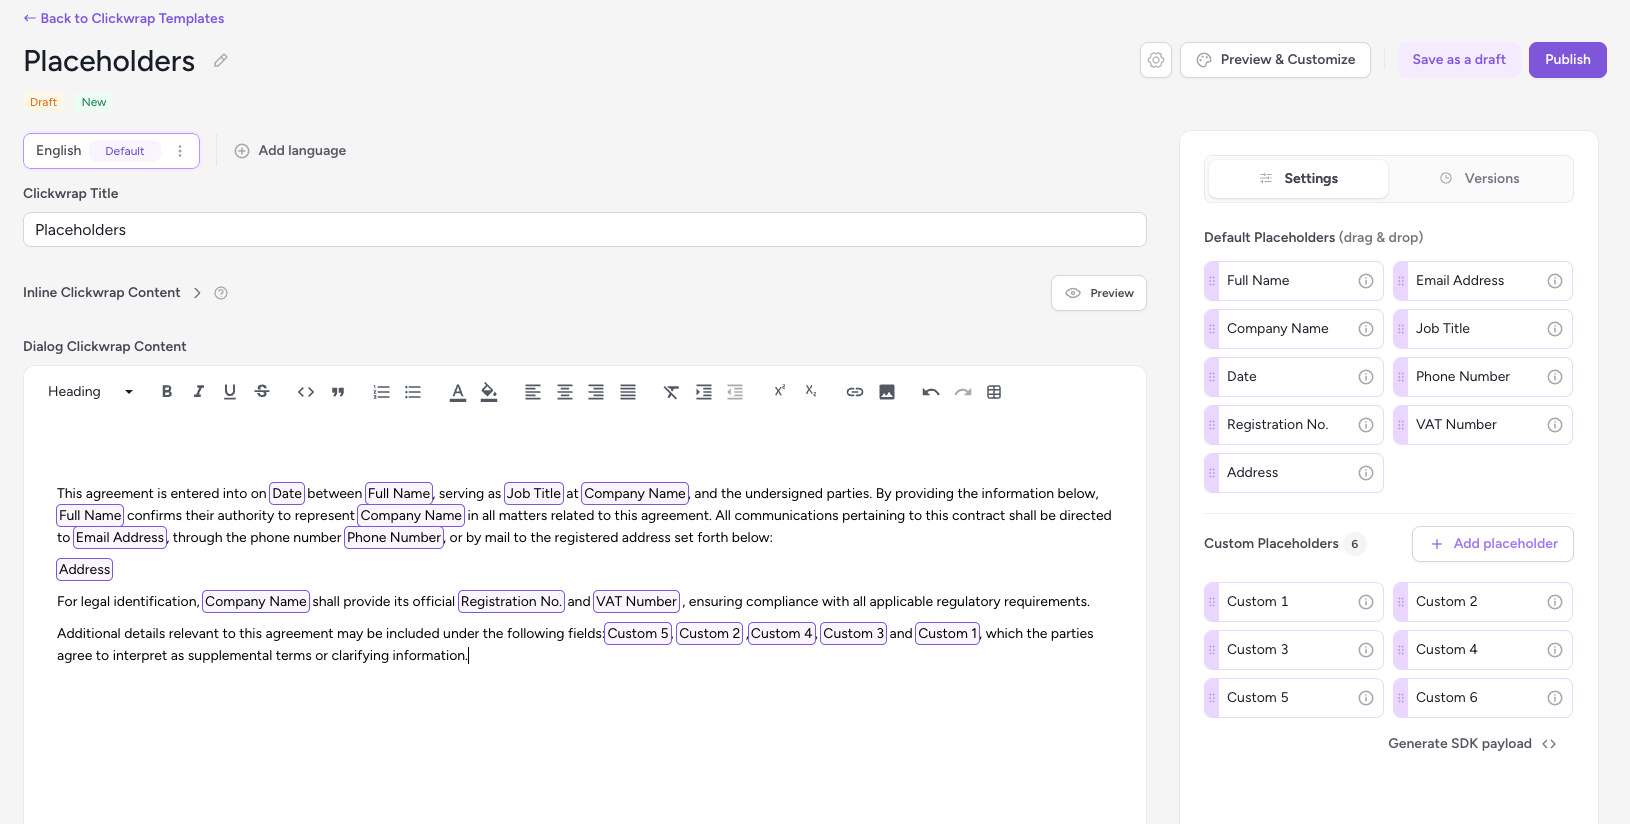The height and width of the screenshot is (824, 1630).
Task: Select the Address default placeholder chip
Action: tap(1293, 473)
